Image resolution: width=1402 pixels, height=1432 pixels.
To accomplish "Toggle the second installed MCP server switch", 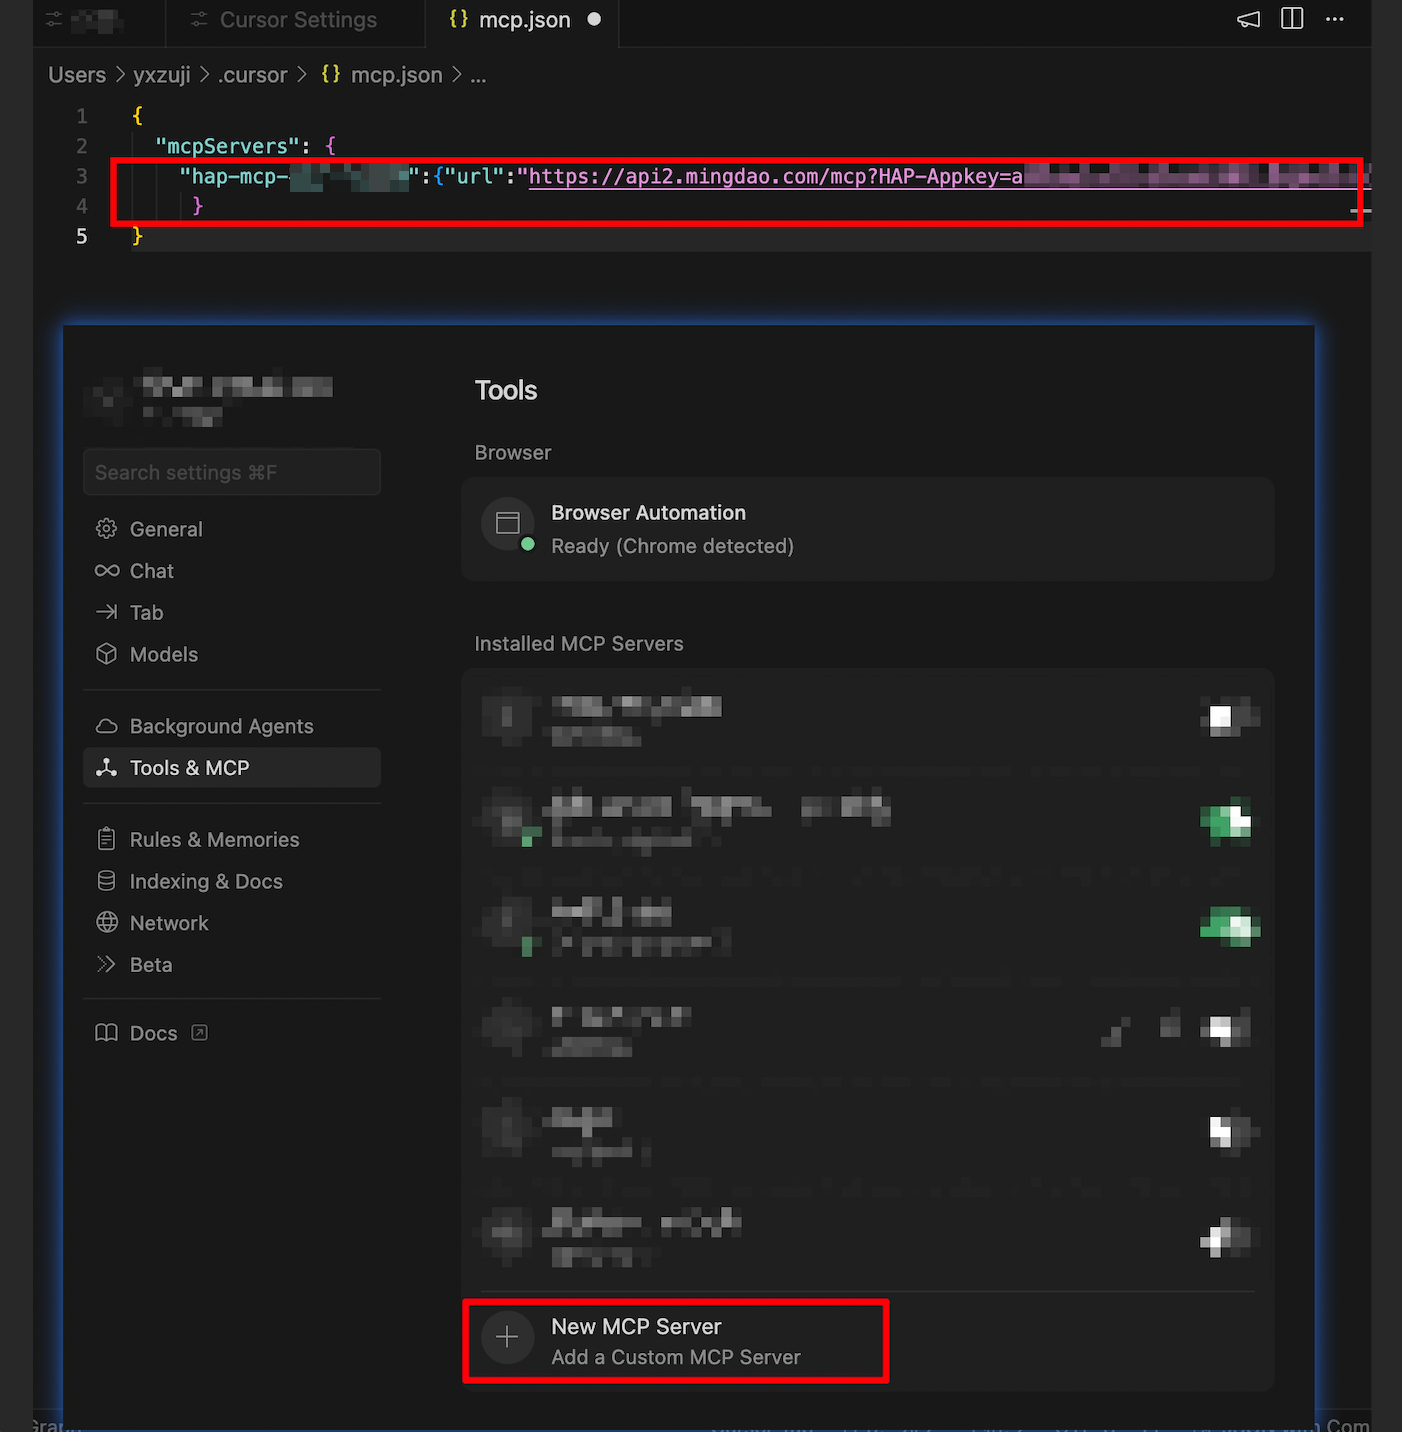I will point(1229,822).
